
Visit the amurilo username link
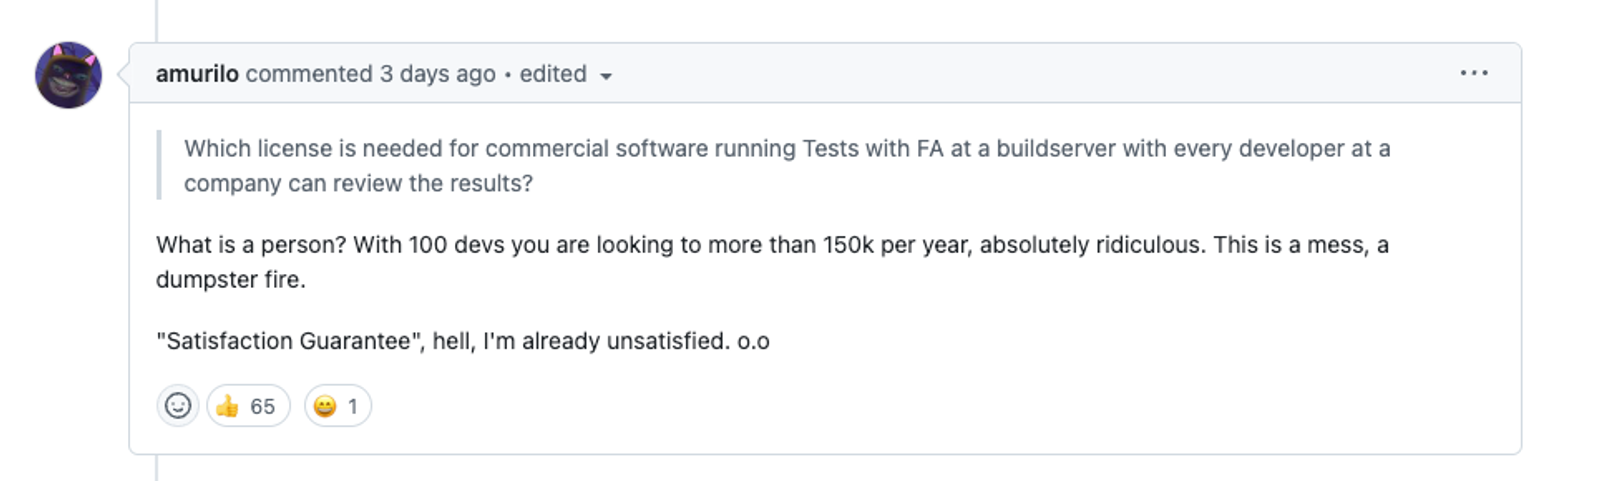197,74
